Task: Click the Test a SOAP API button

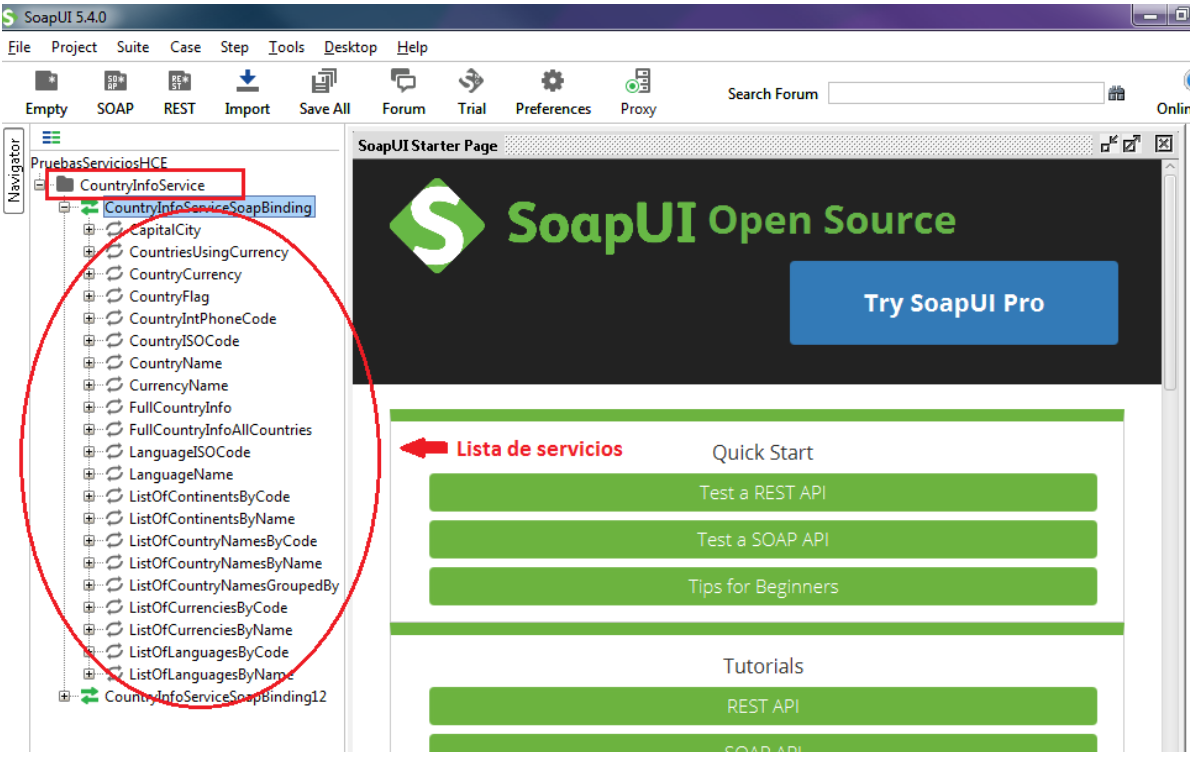Action: (762, 539)
